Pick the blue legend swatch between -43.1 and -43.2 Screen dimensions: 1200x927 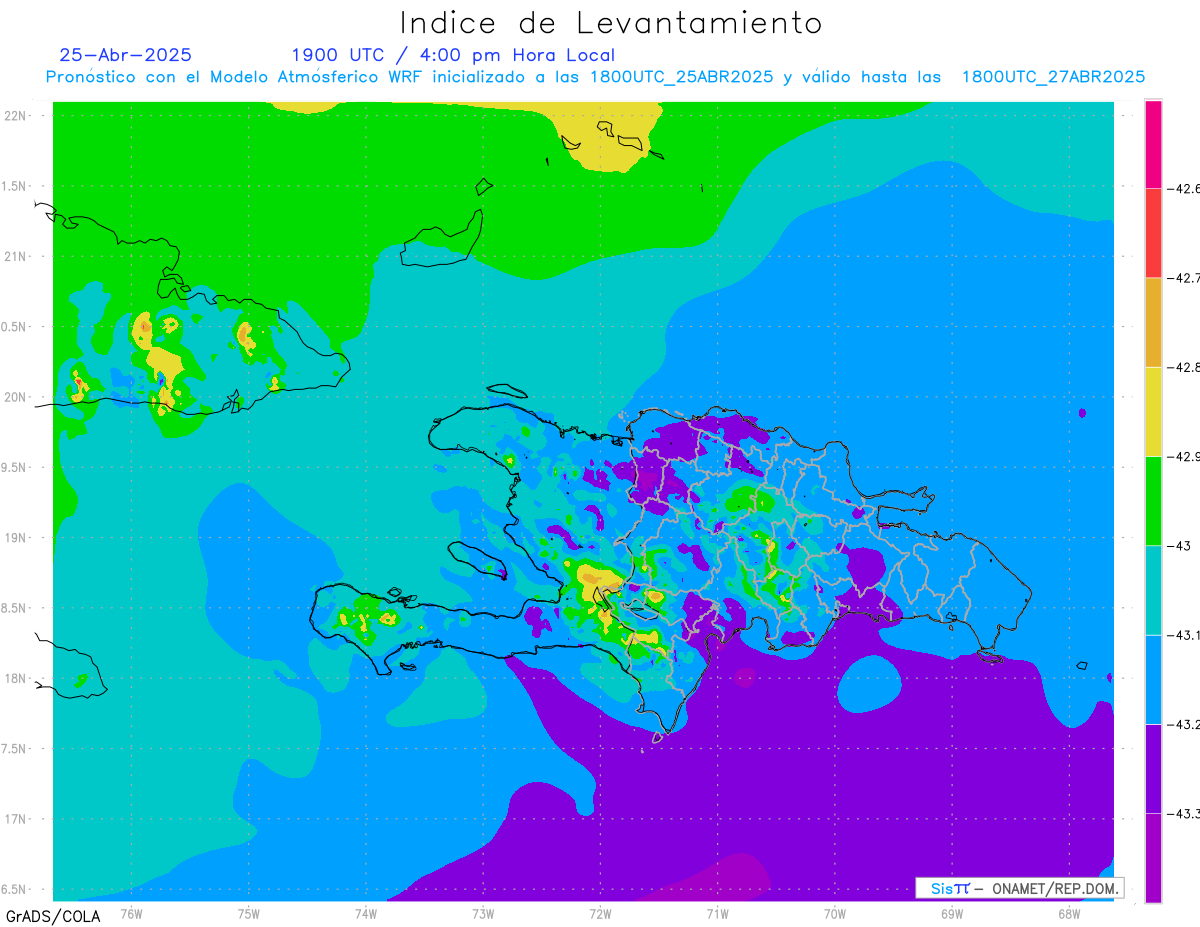pos(1153,679)
